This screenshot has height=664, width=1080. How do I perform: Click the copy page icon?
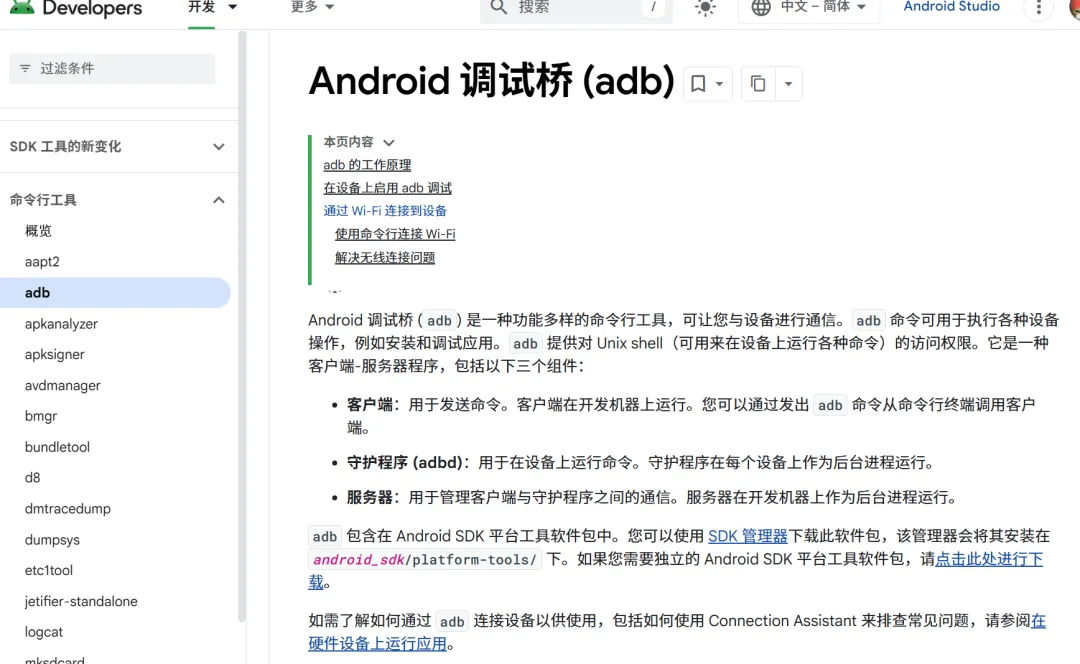[x=758, y=84]
